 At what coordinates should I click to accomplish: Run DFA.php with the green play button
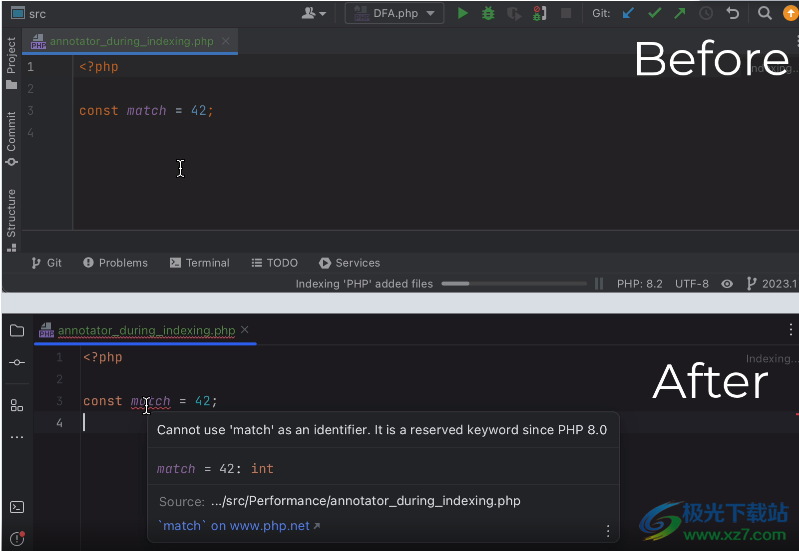click(x=462, y=13)
